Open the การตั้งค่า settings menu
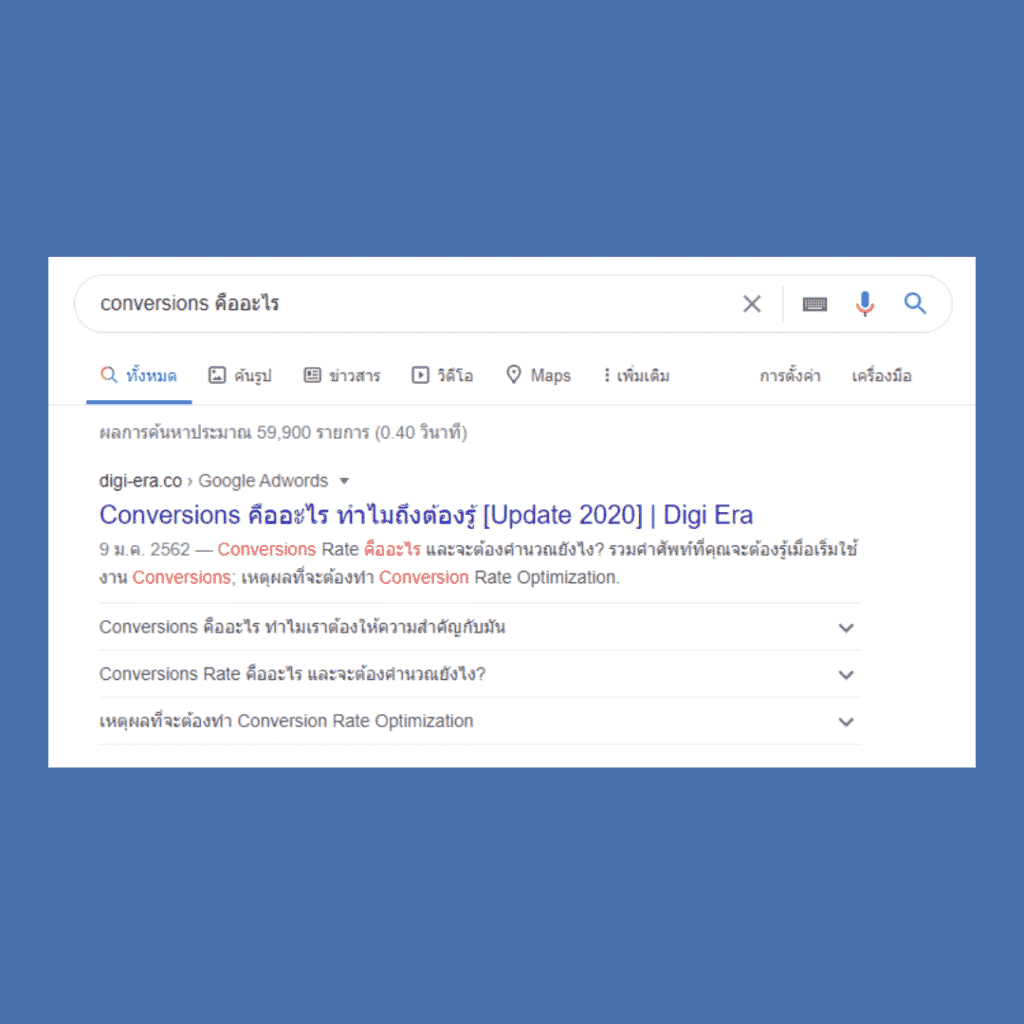Screen dimensions: 1024x1024 (x=789, y=375)
